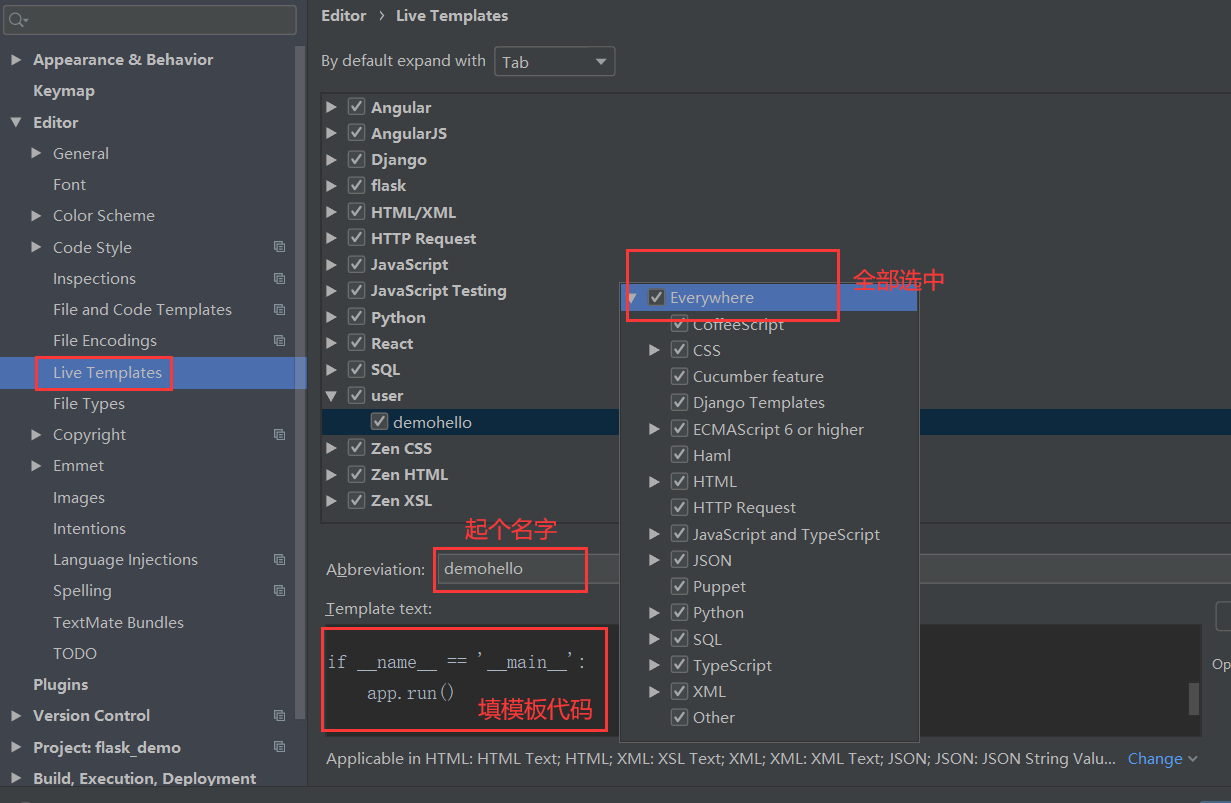This screenshot has width=1231, height=803.
Task: Click the ECMAScript 6 or higher label
Action: pyautogui.click(x=778, y=429)
